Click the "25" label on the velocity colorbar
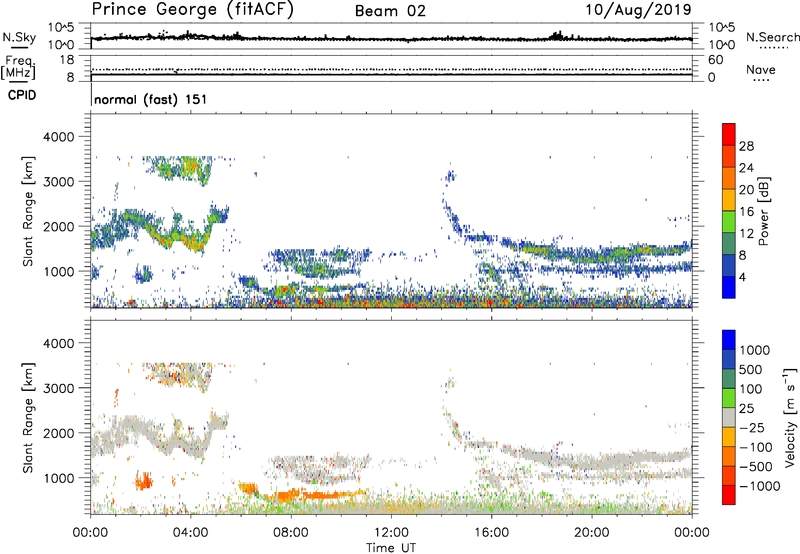This screenshot has height=554, width=800. click(748, 408)
